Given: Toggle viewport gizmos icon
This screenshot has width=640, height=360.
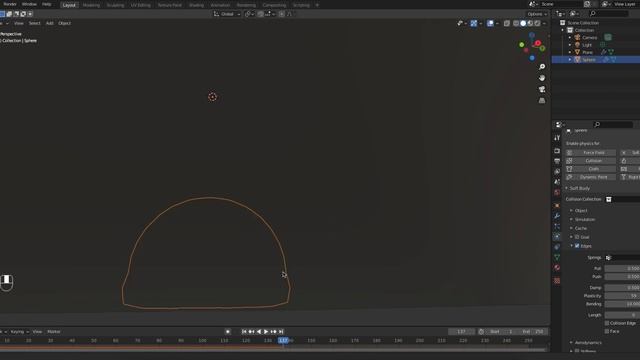Looking at the screenshot, I should [473, 23].
